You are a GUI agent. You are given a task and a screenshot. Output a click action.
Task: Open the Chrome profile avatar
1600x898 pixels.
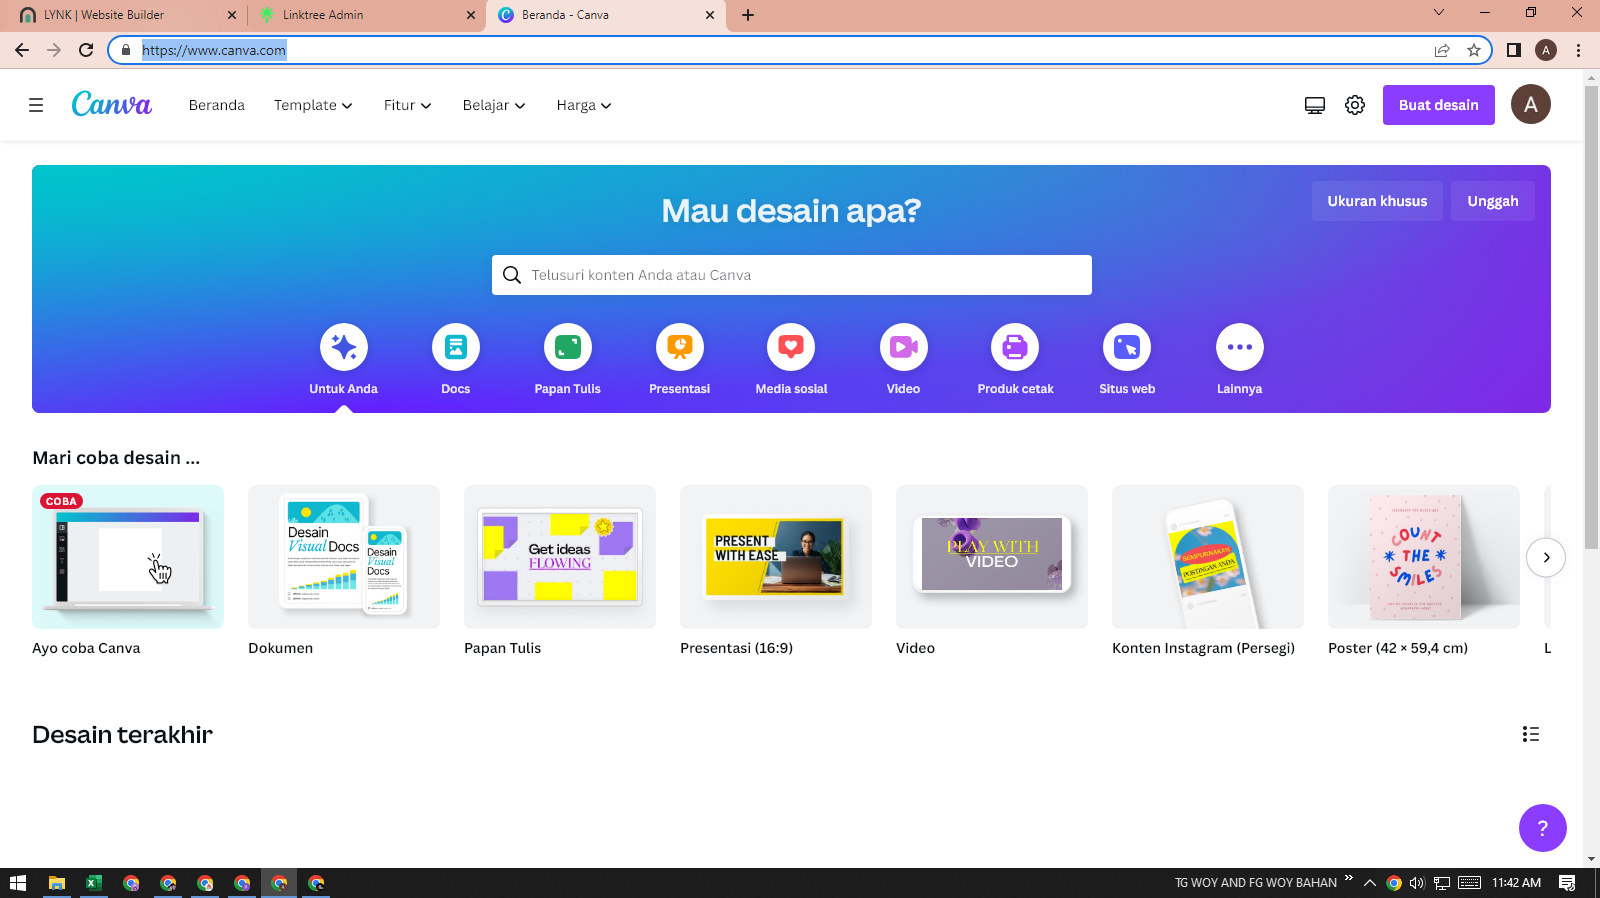tap(1546, 50)
